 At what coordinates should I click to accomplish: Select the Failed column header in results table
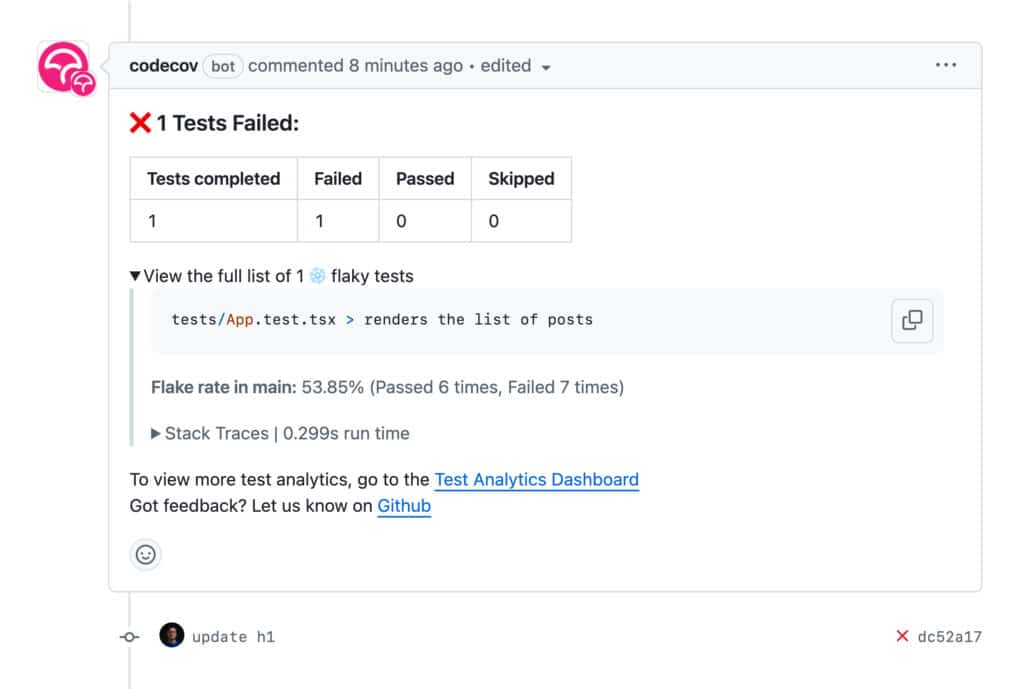click(x=337, y=178)
